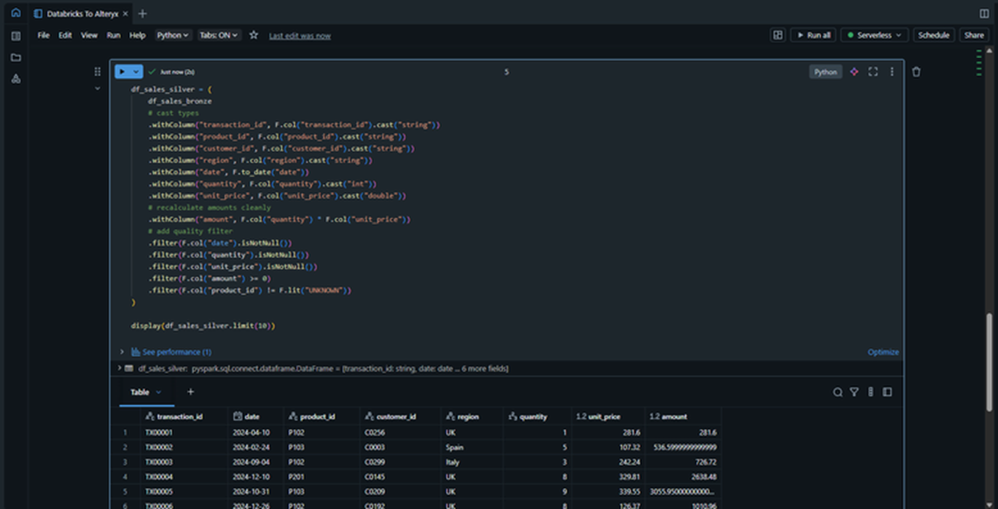
Task: Open the results table filter
Action: tap(854, 392)
